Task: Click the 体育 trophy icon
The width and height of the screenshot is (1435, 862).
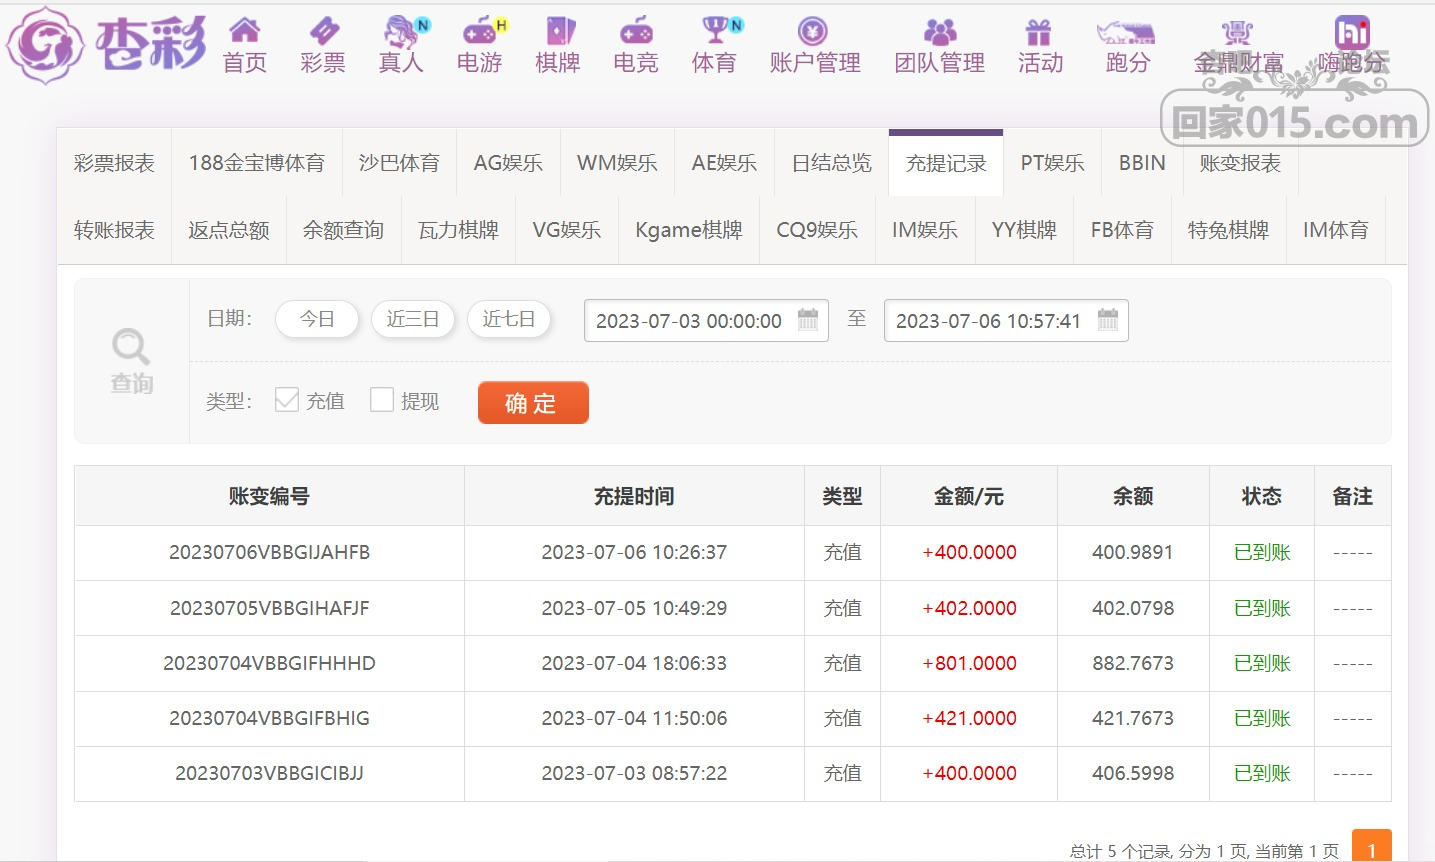Action: click(x=714, y=31)
